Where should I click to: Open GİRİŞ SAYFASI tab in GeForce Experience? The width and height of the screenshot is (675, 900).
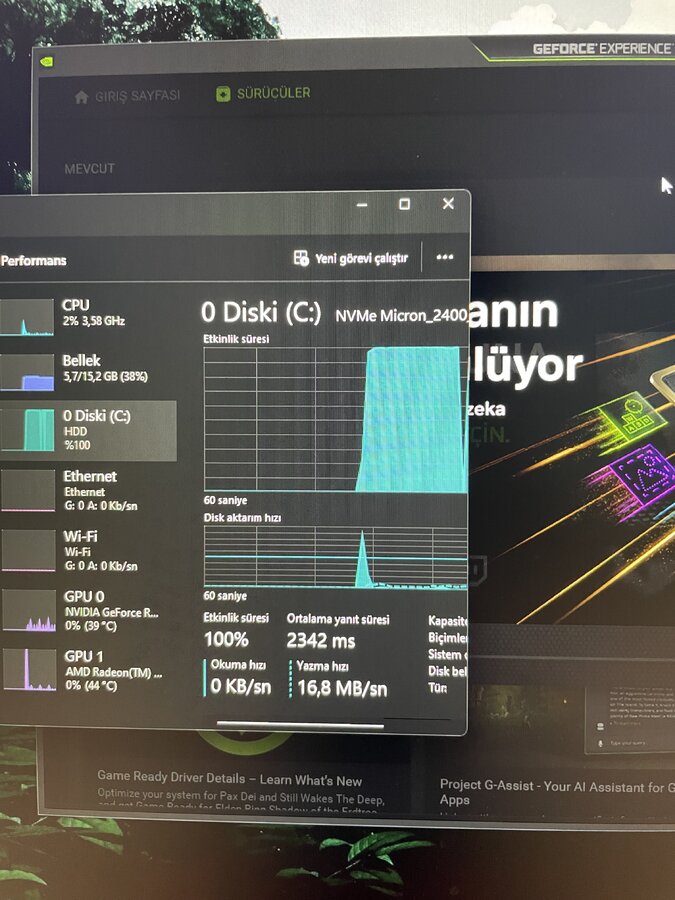point(127,96)
